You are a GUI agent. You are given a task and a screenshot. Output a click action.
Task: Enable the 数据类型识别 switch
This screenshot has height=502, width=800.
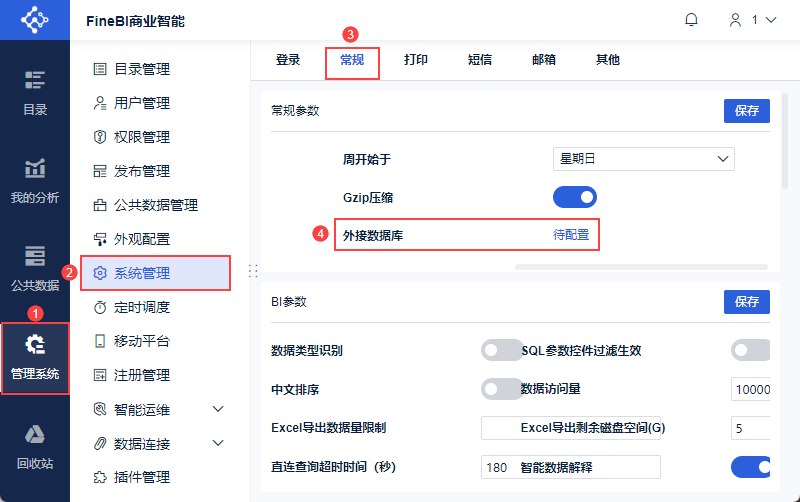coord(502,350)
